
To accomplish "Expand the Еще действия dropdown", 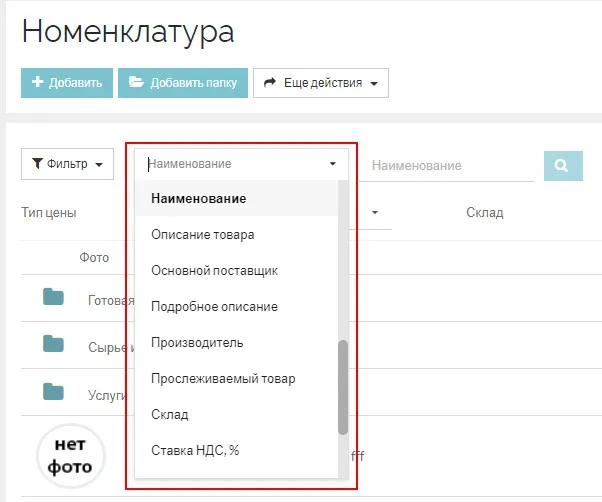I will 320,83.
